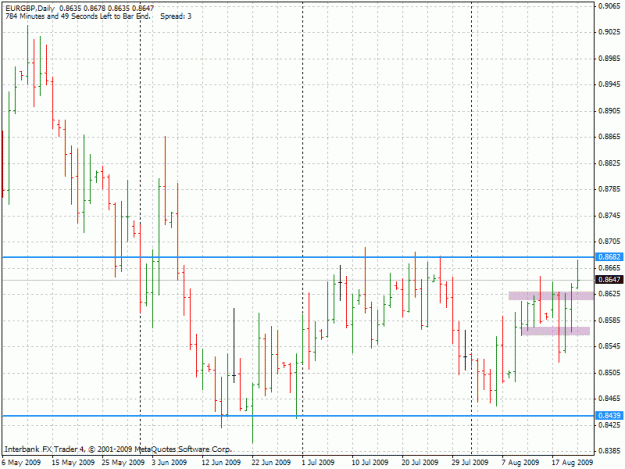Image resolution: width=625 pixels, height=469 pixels.
Task: Click the 3 Jun 2009 date label
Action: tap(169, 463)
